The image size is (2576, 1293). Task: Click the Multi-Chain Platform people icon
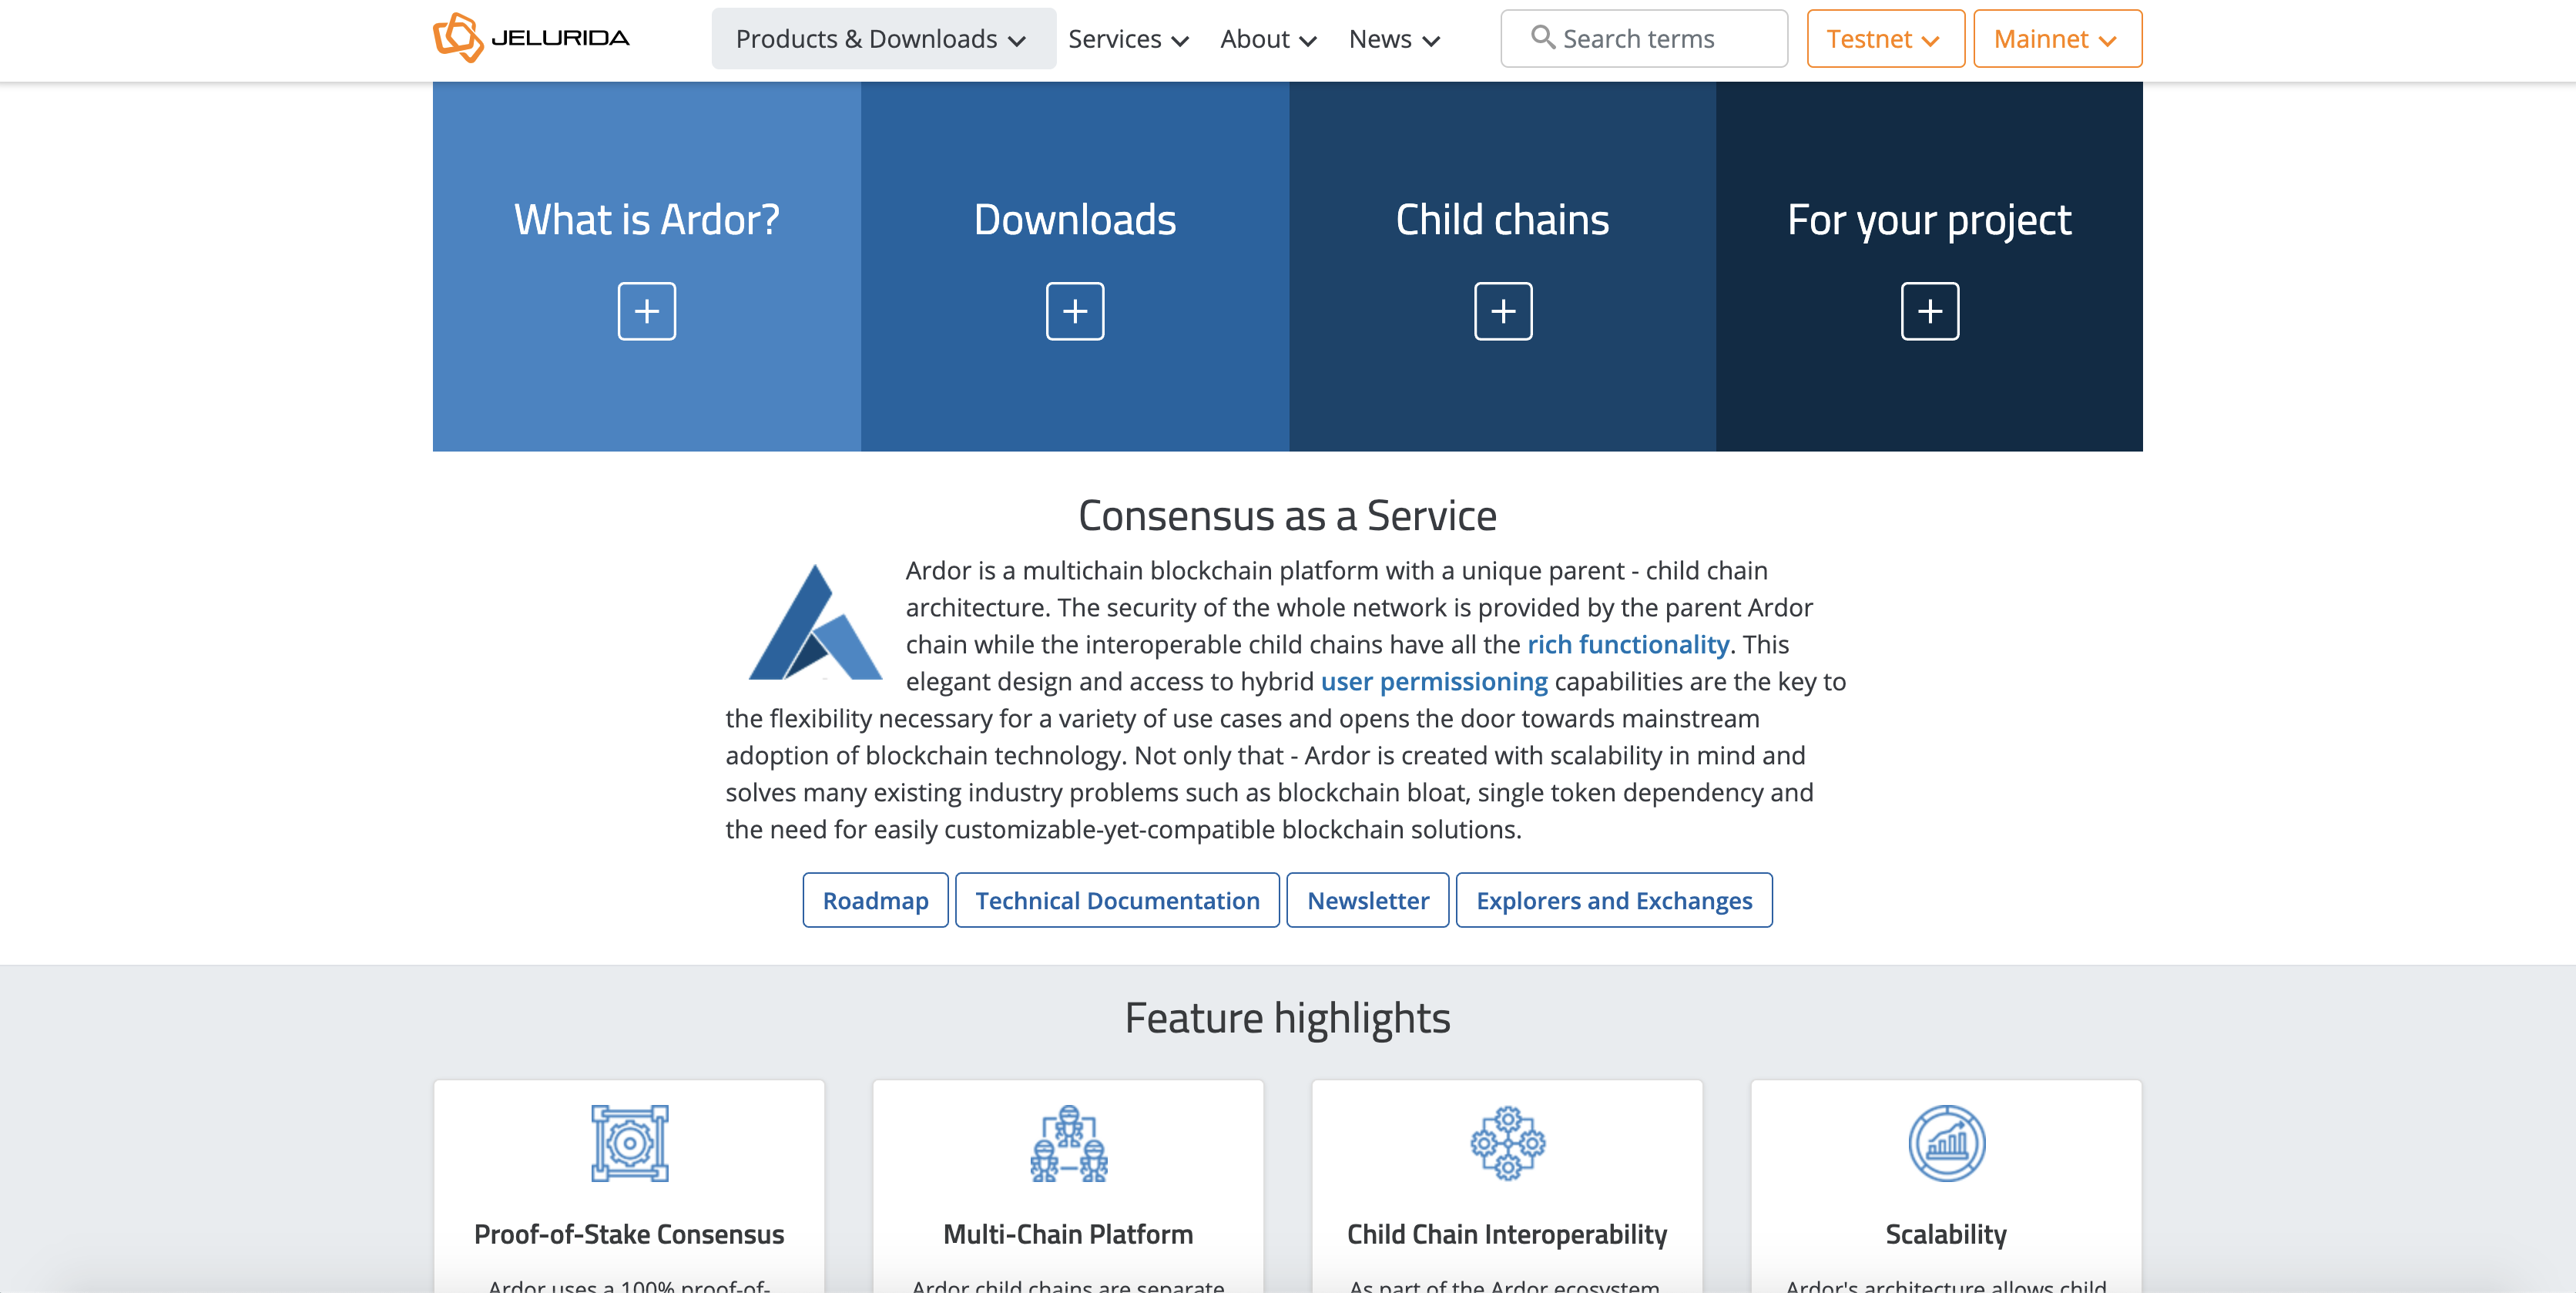1068,1143
